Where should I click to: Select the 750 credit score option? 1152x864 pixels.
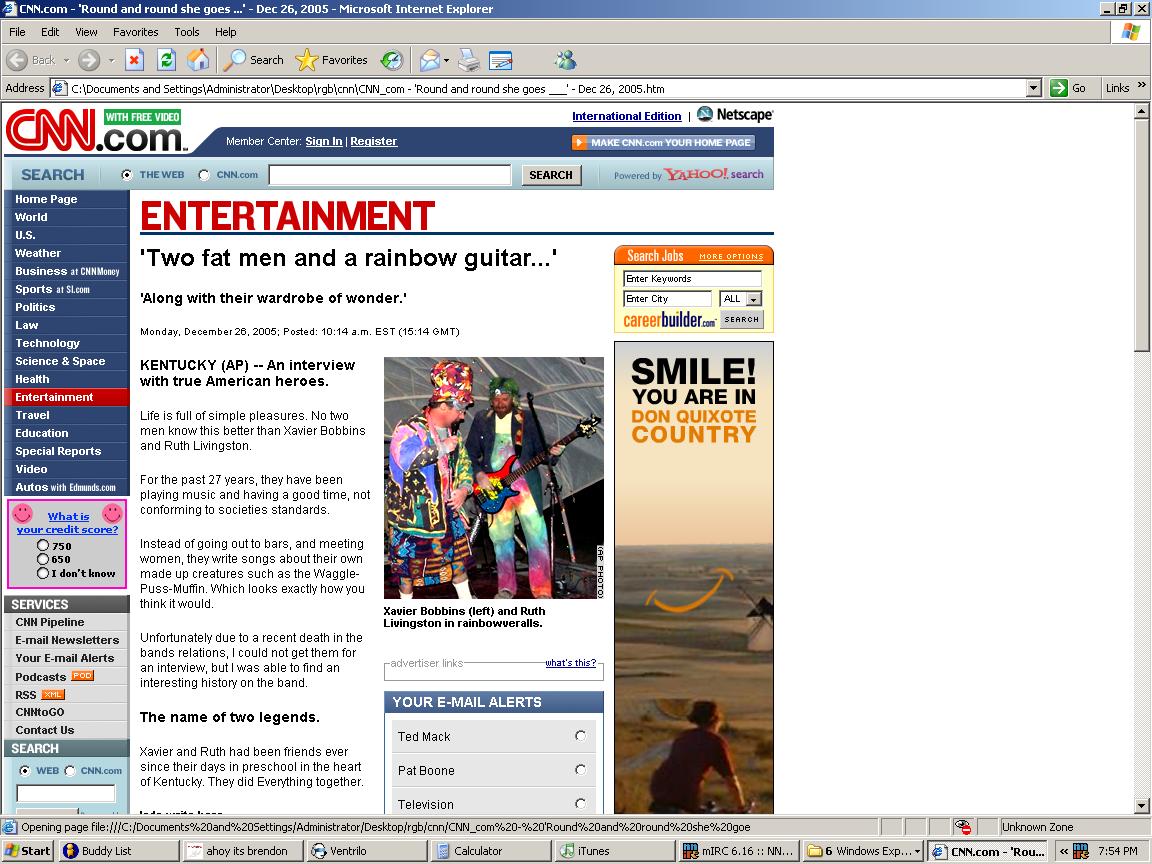pos(43,546)
